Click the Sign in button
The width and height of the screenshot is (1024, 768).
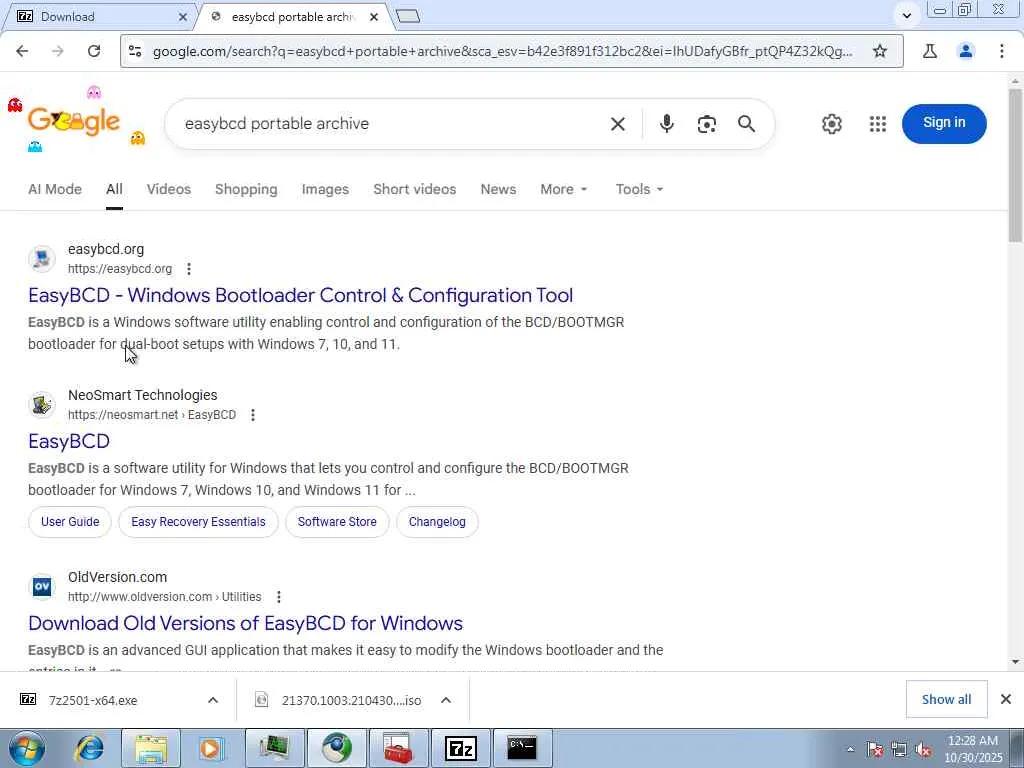[x=944, y=123]
